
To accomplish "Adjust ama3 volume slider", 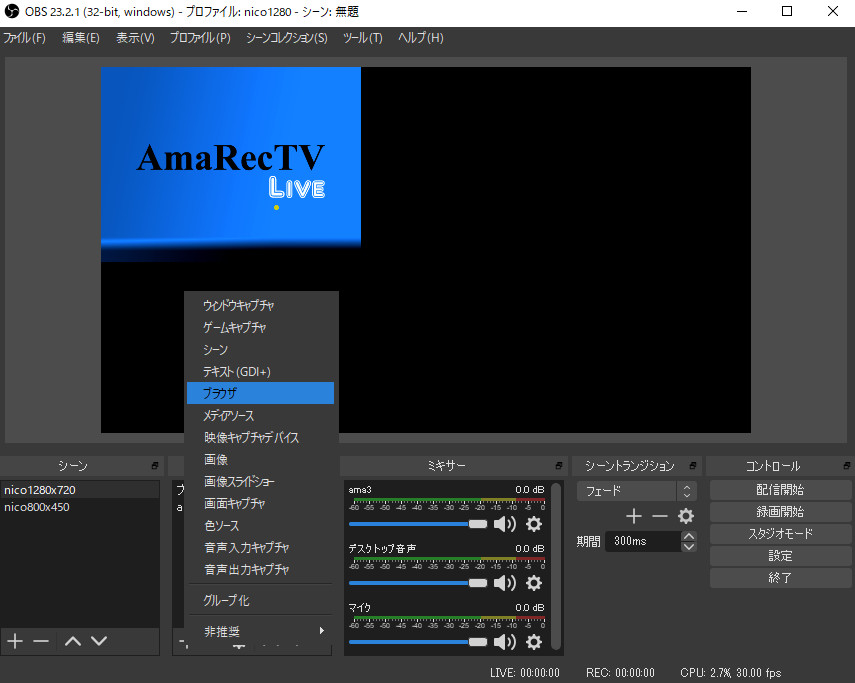I will (418, 524).
